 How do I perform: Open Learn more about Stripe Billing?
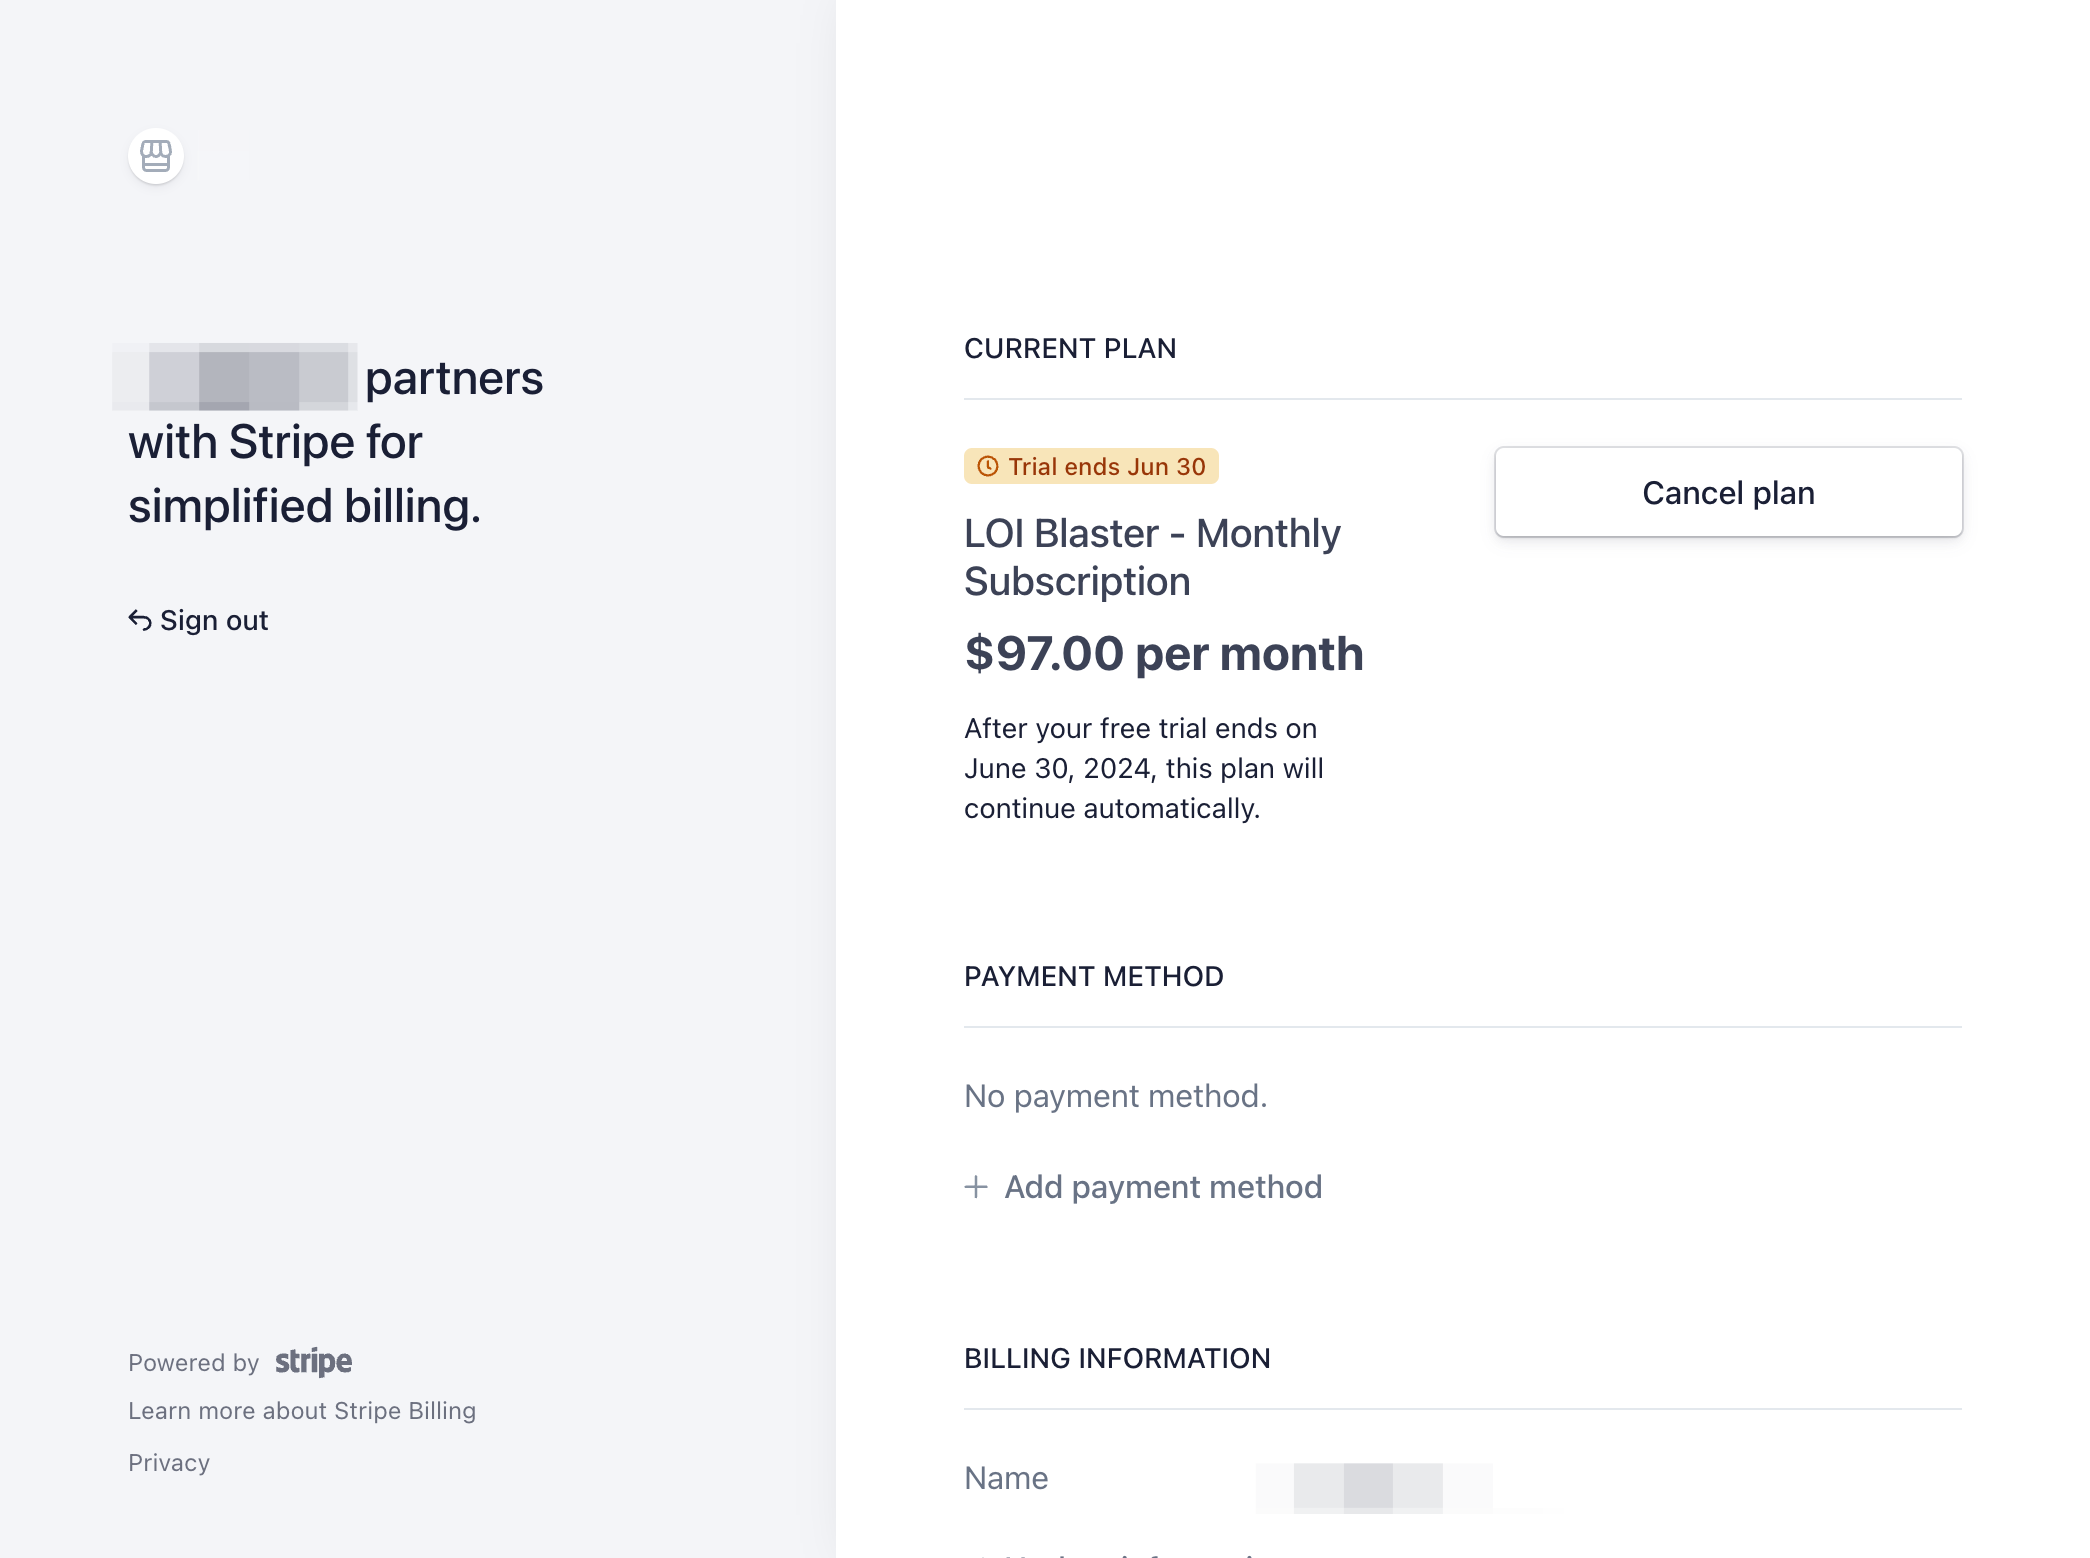[x=302, y=1411]
